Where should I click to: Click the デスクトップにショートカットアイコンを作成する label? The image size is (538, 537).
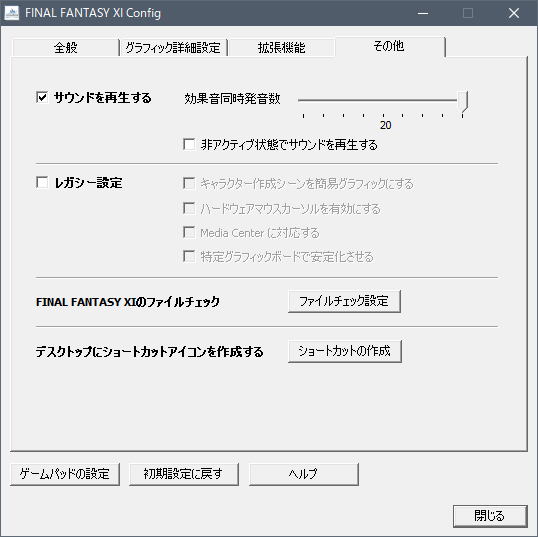[150, 352]
